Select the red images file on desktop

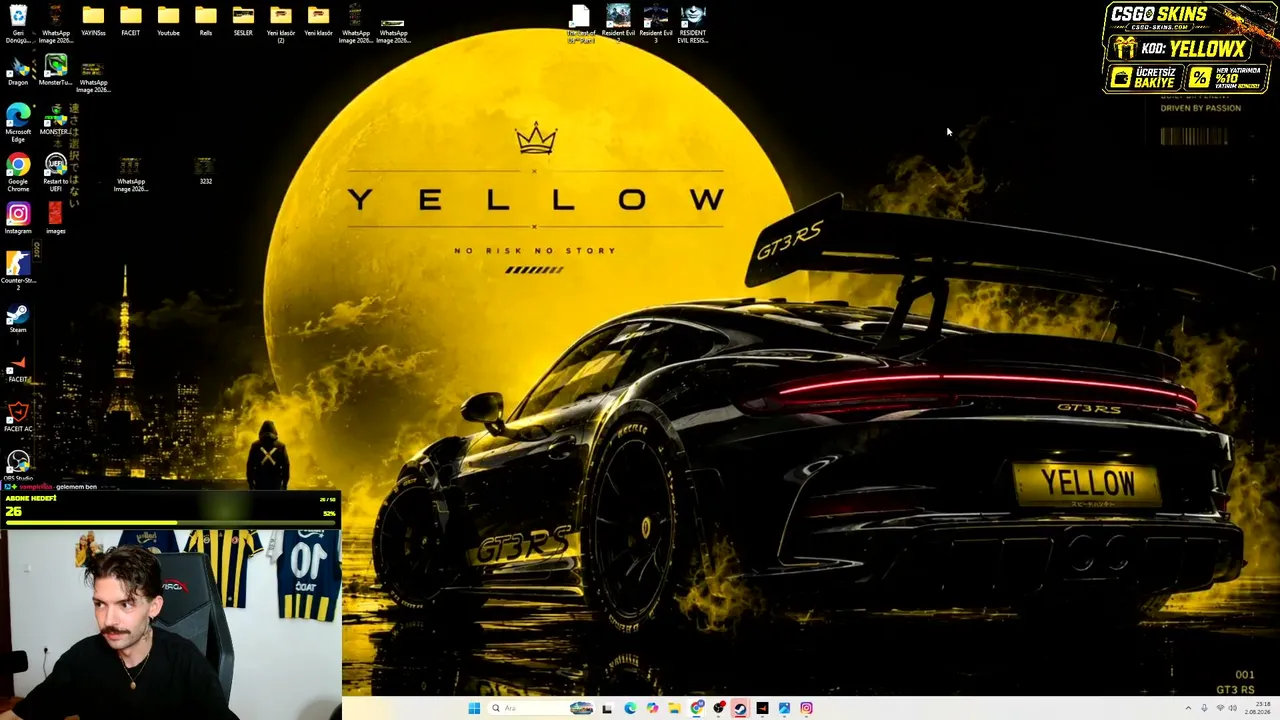[55, 219]
